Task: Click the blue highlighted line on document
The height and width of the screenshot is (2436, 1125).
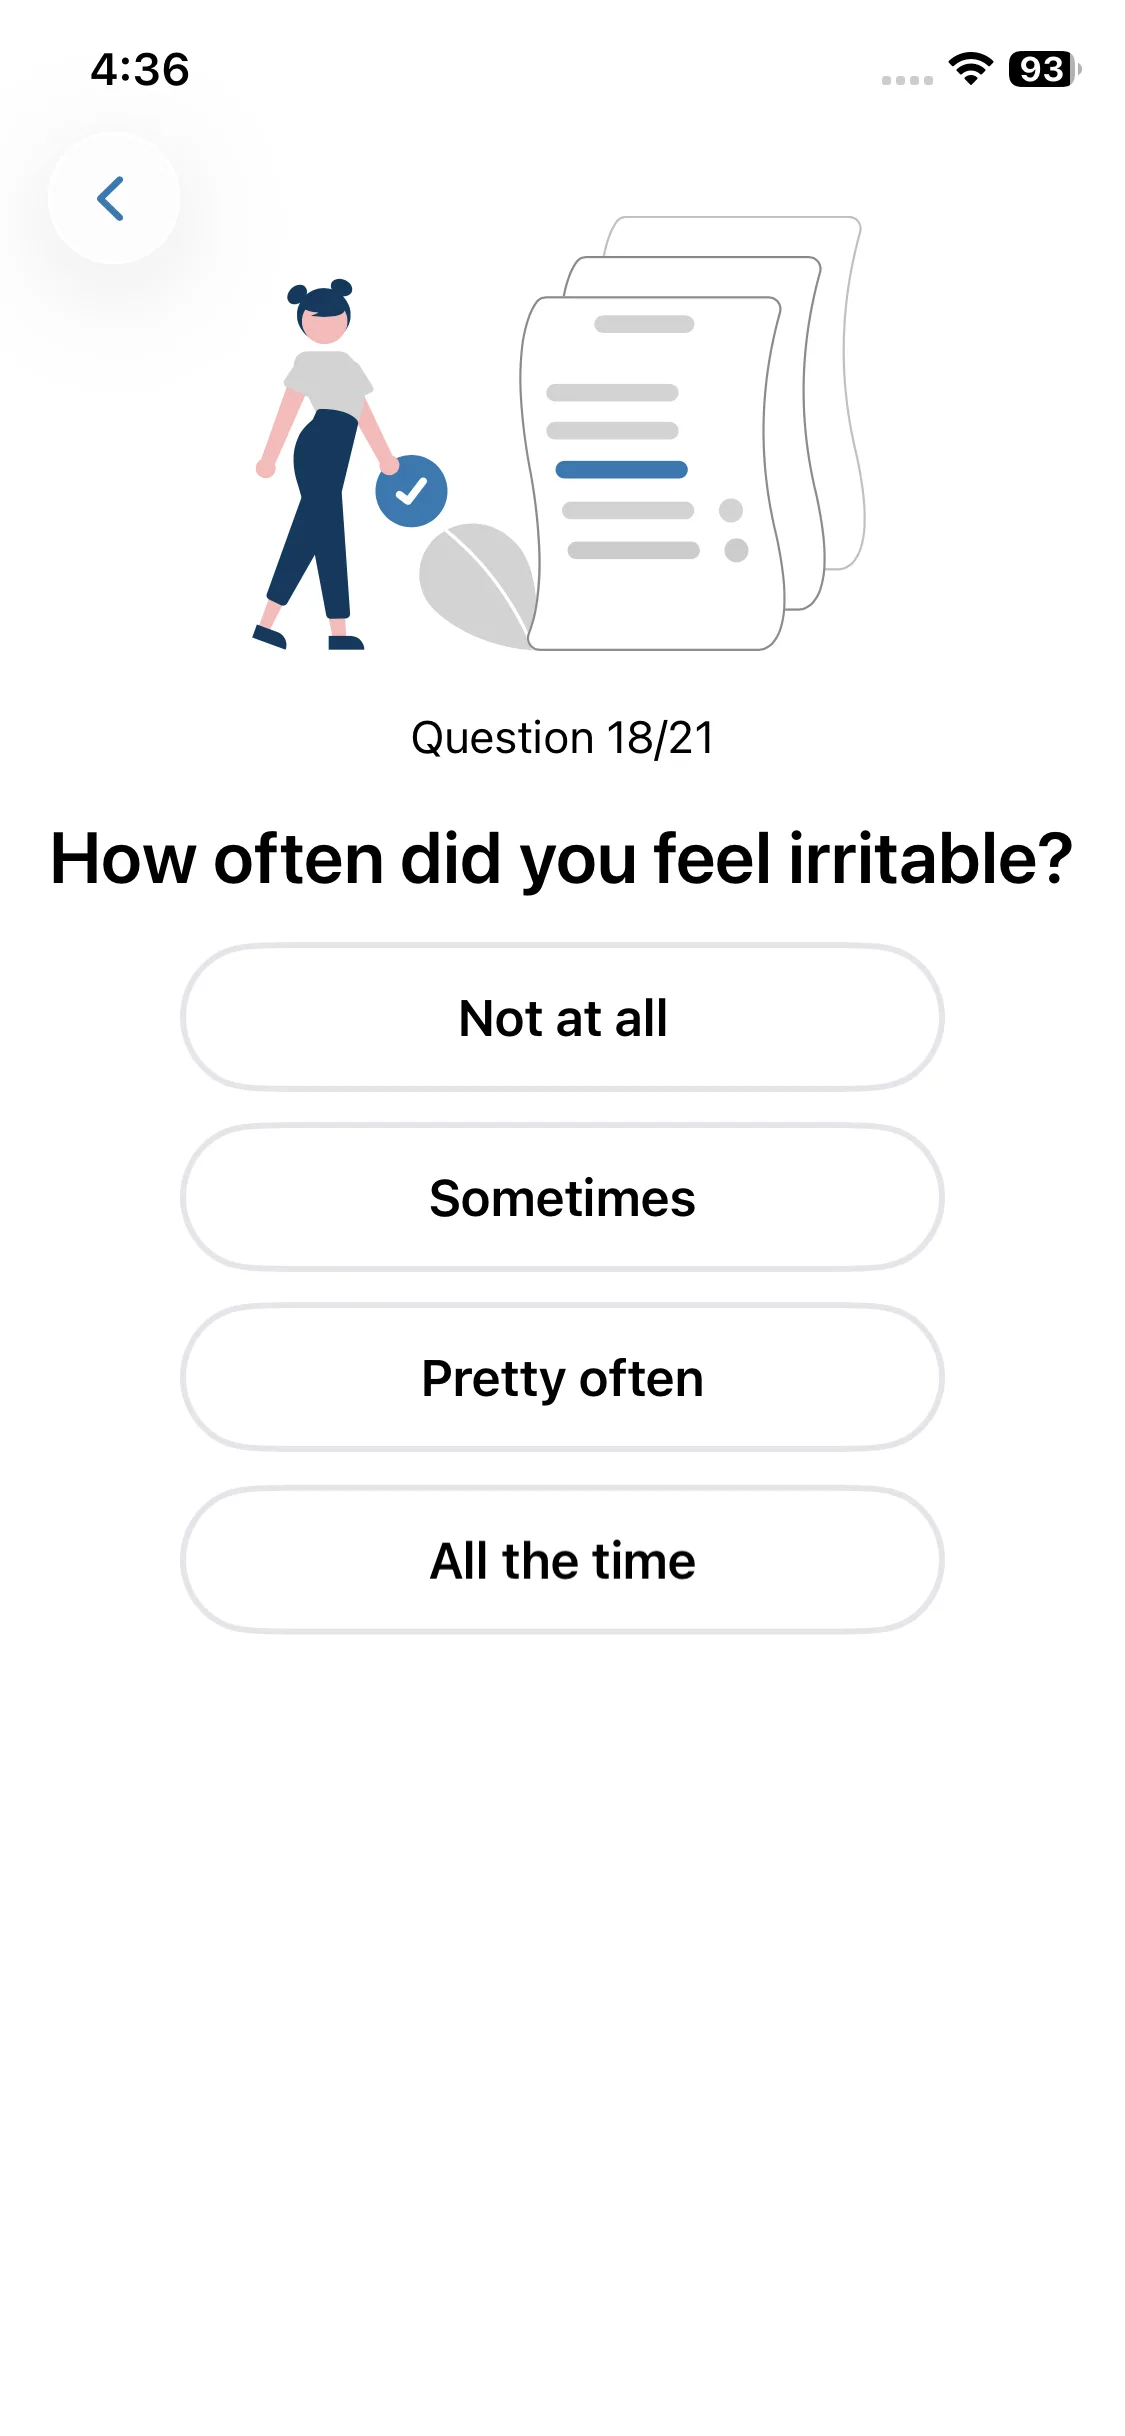Action: click(621, 470)
